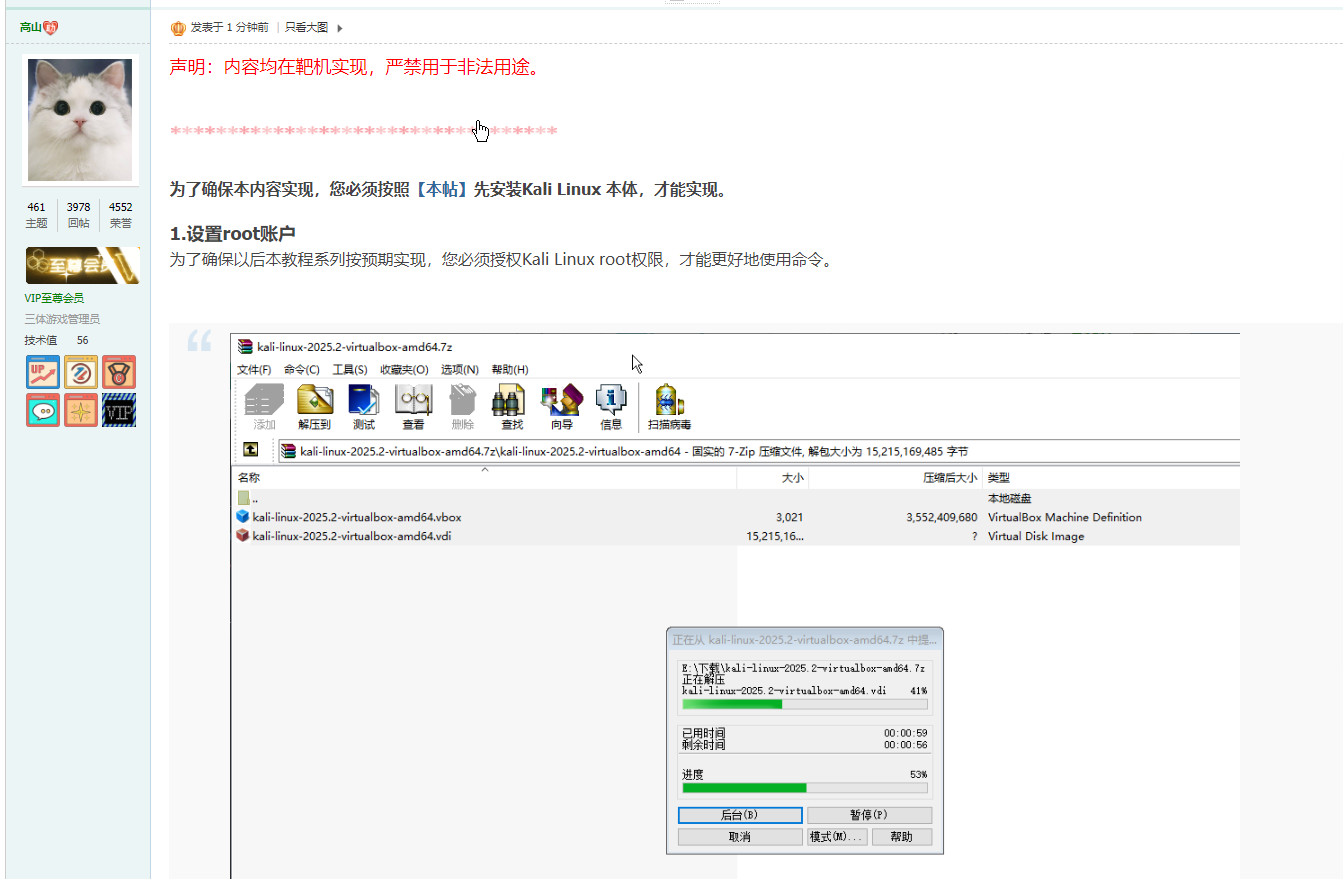Click the blue cube icon of the .vbox file
Viewport: 1343px width, 879px height.
243,517
